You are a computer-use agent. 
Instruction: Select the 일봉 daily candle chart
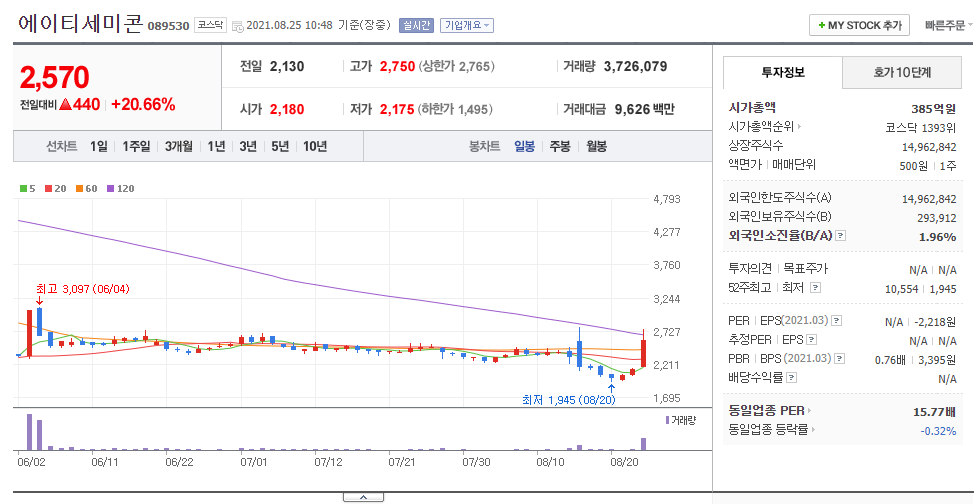point(524,146)
